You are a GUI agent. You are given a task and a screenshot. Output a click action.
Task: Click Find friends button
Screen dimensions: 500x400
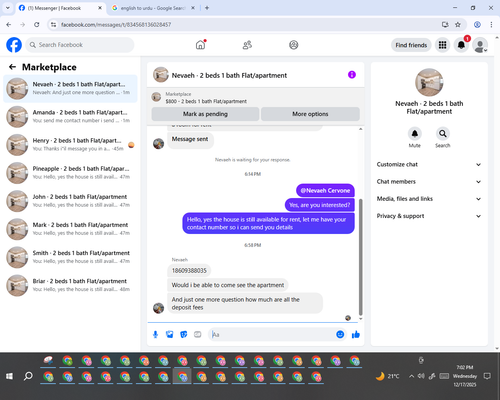pyautogui.click(x=411, y=45)
